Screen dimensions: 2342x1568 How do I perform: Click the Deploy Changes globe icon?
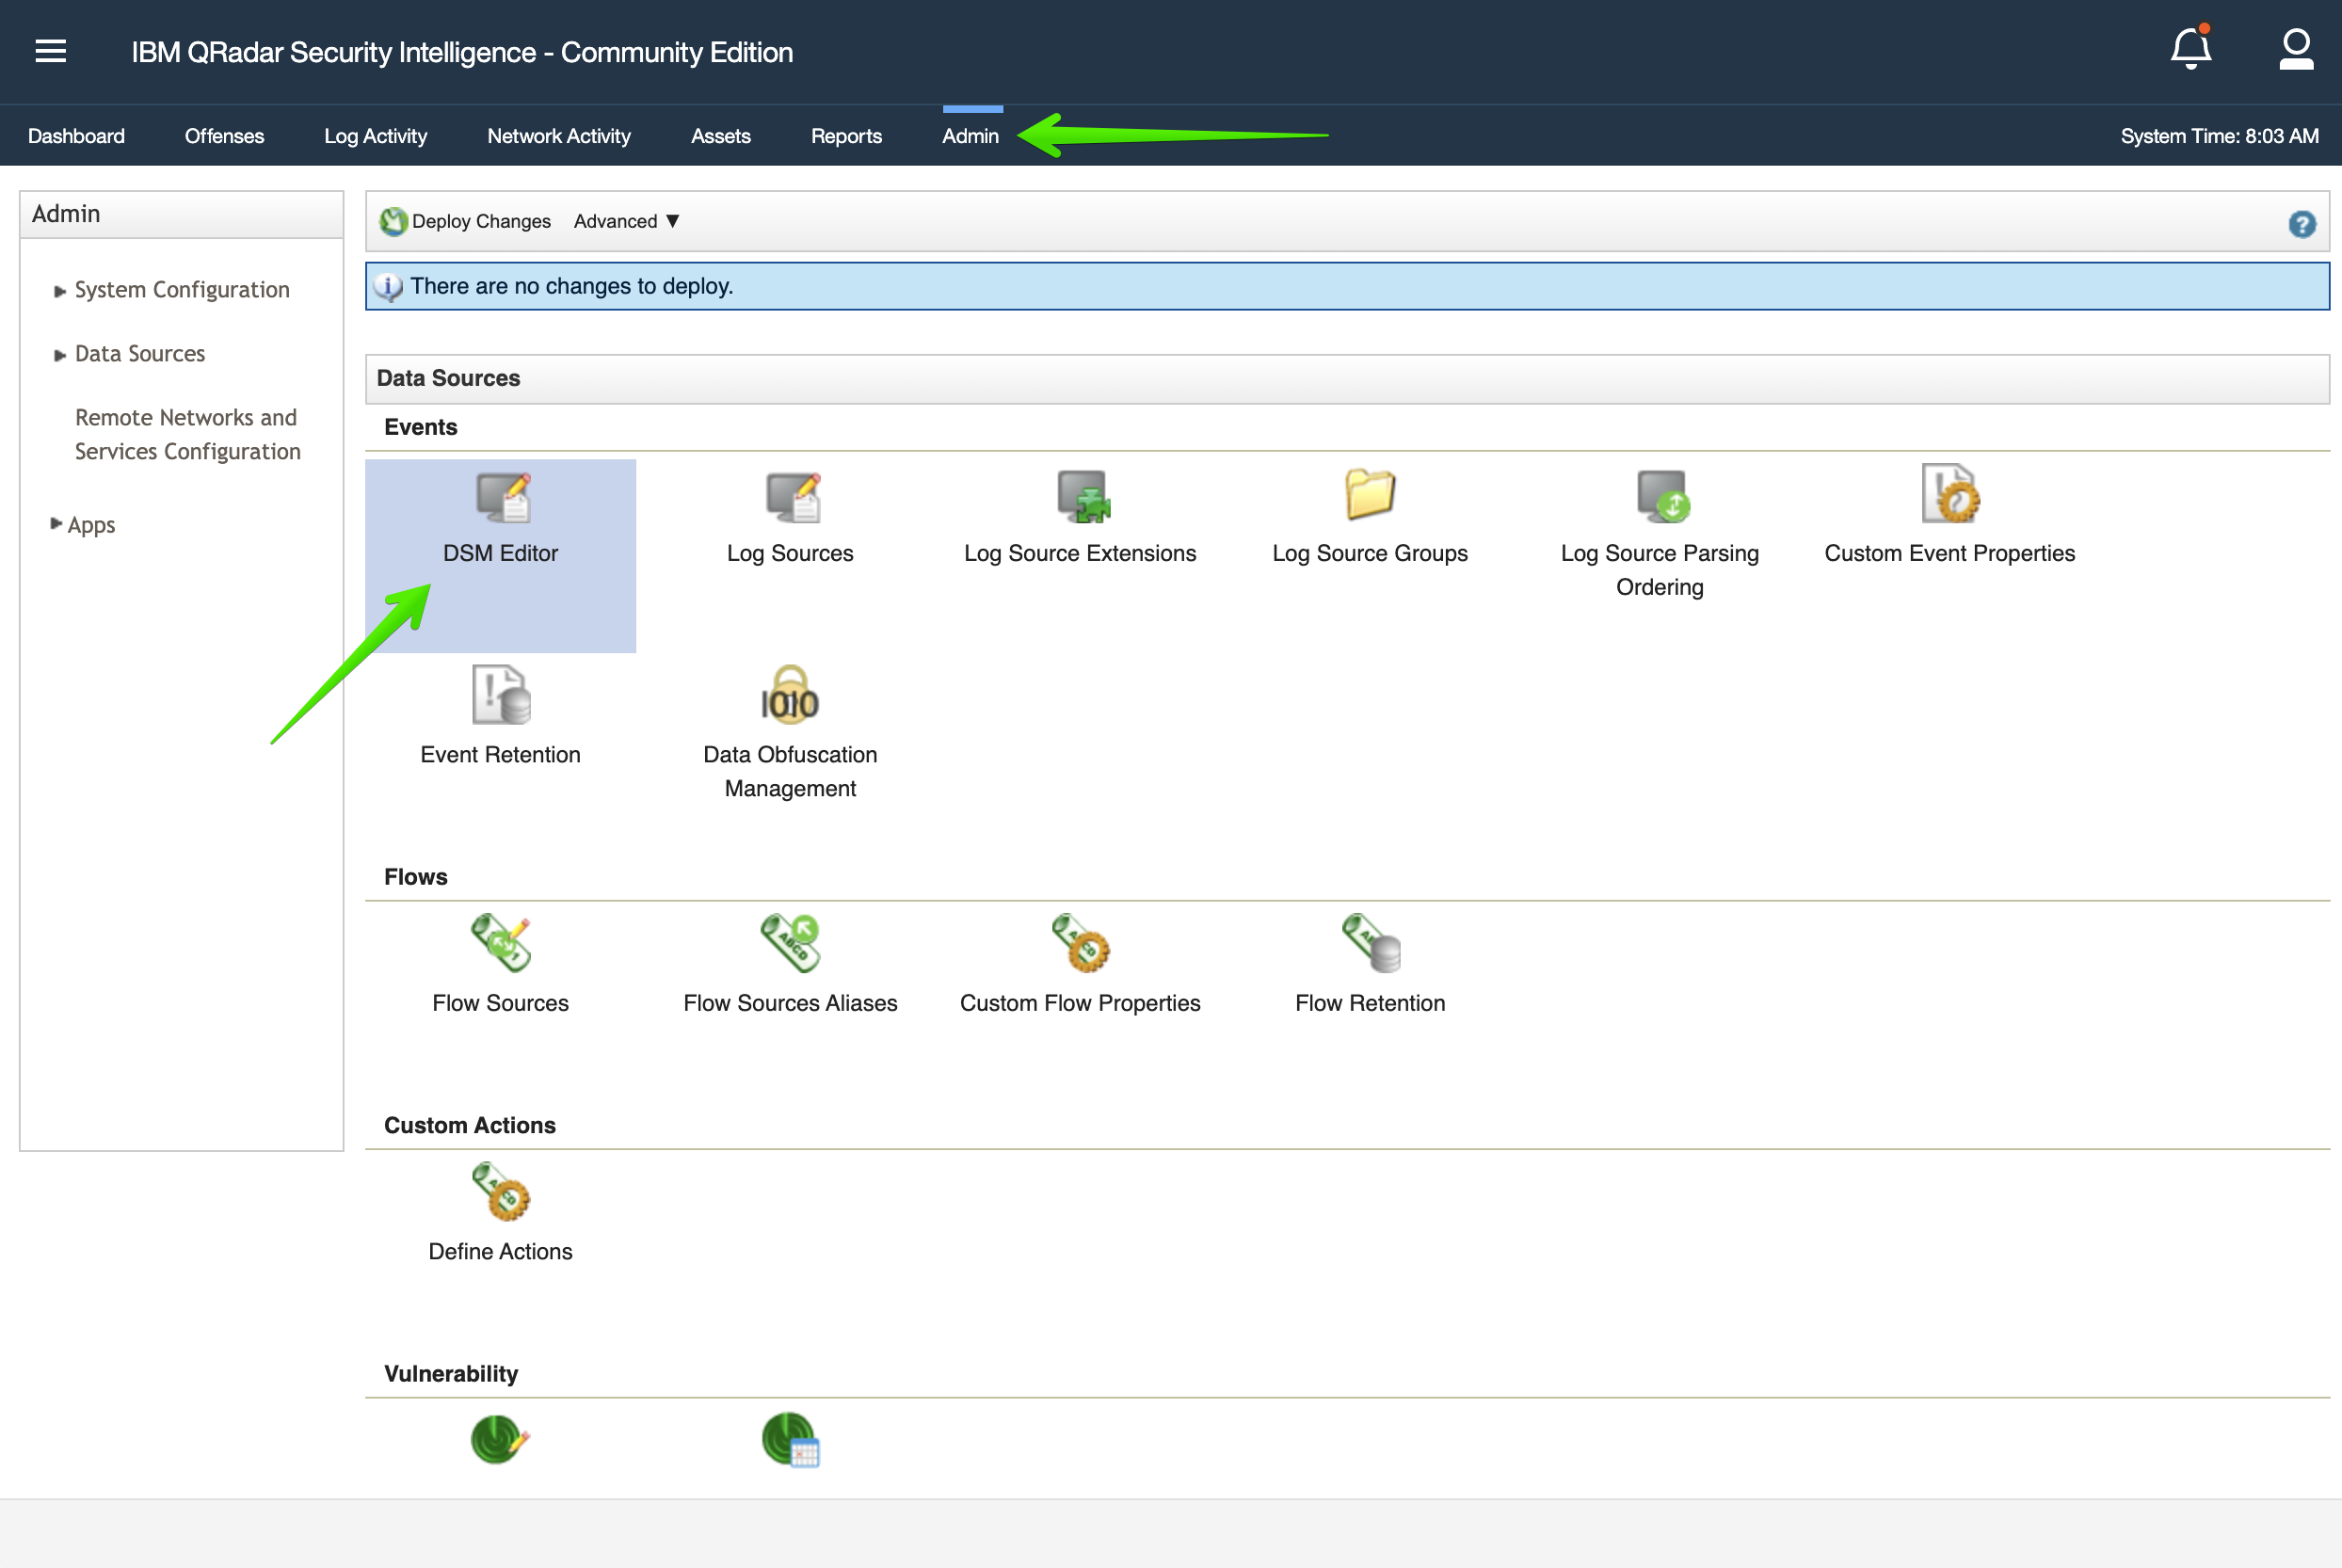click(393, 221)
